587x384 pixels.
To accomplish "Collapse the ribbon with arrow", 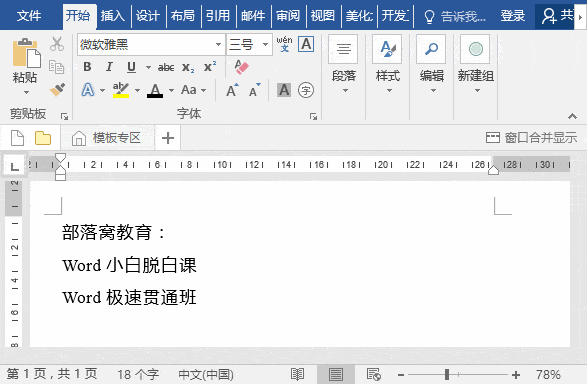I will [572, 116].
